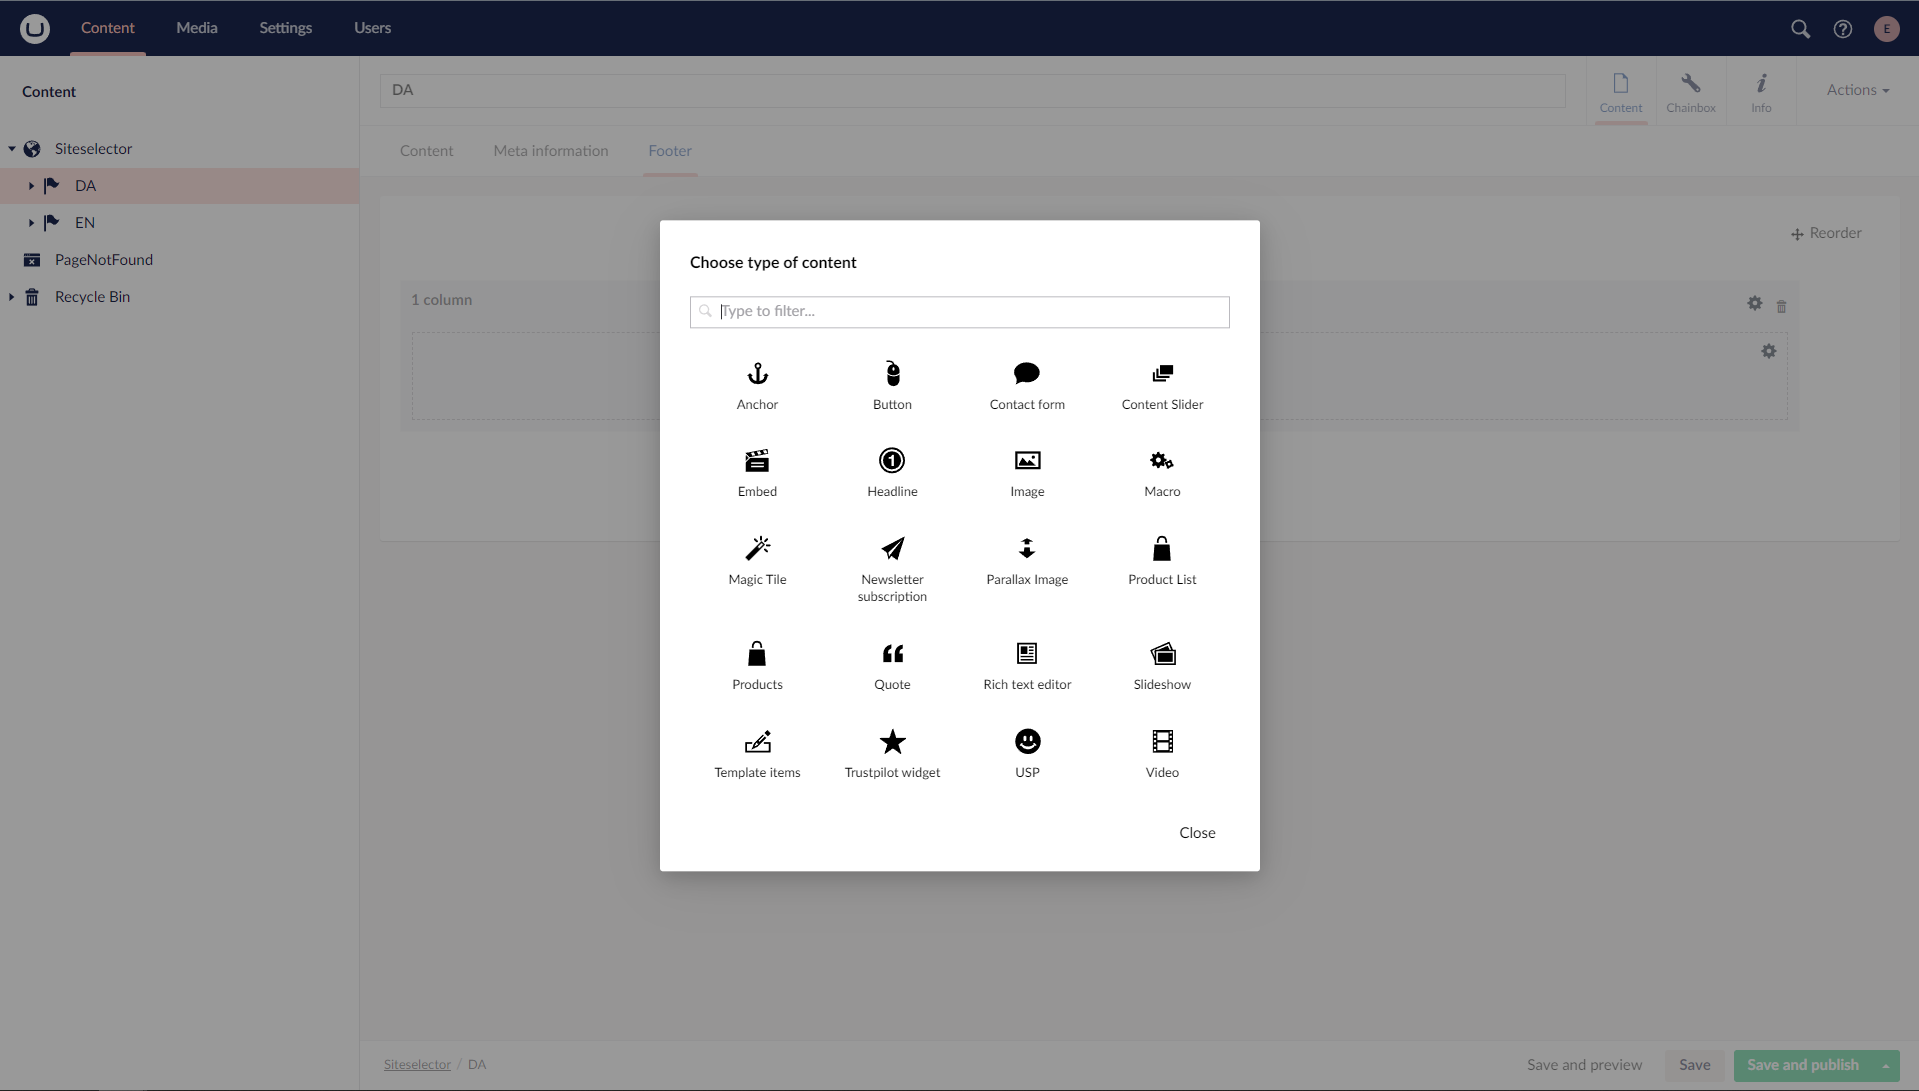Select the Magic Tile wand icon
The image size is (1919, 1091).
click(x=757, y=549)
